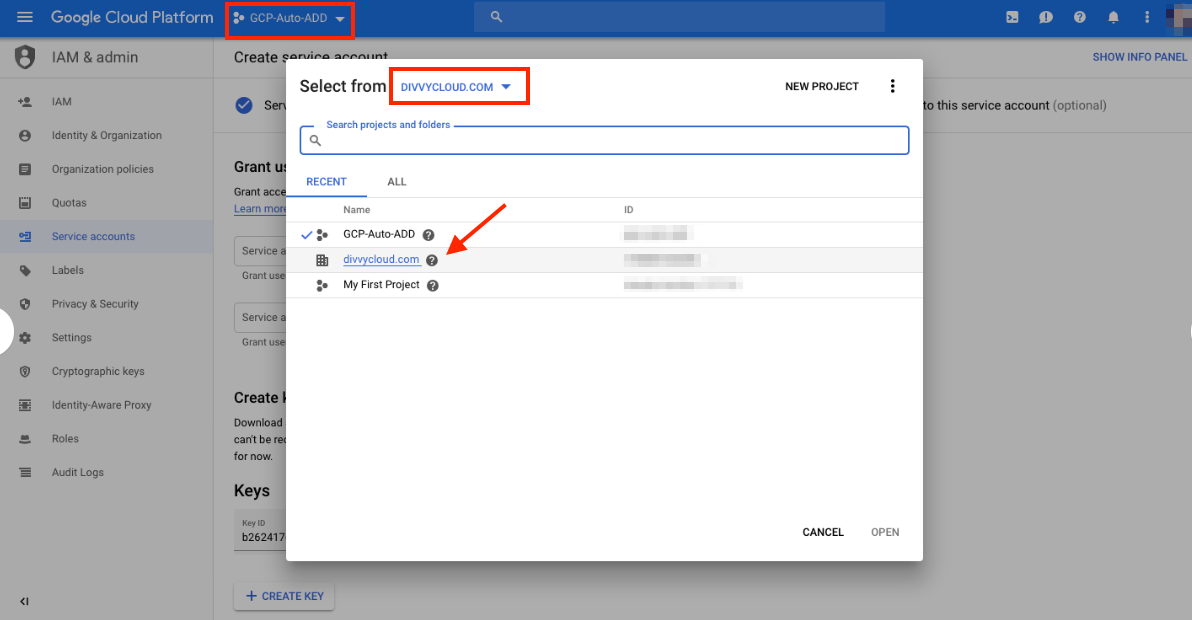Open the notifications bell

[x=1113, y=17]
